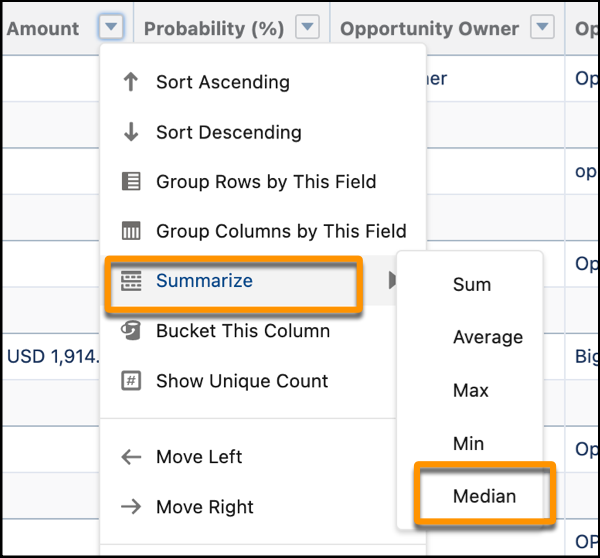Click the Move Left arrow icon
600x558 pixels.
pos(131,458)
